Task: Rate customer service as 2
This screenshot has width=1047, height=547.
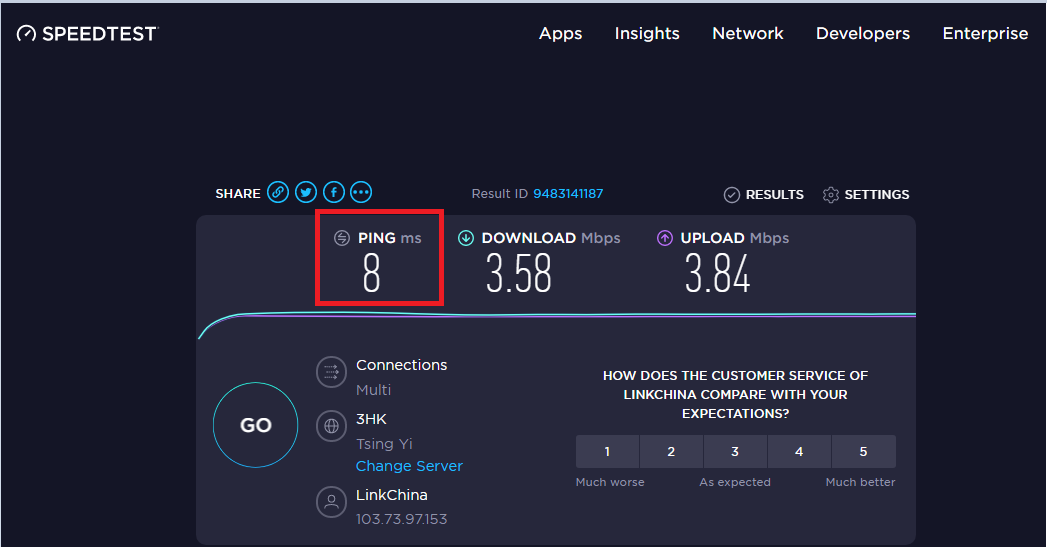Action: click(x=671, y=451)
